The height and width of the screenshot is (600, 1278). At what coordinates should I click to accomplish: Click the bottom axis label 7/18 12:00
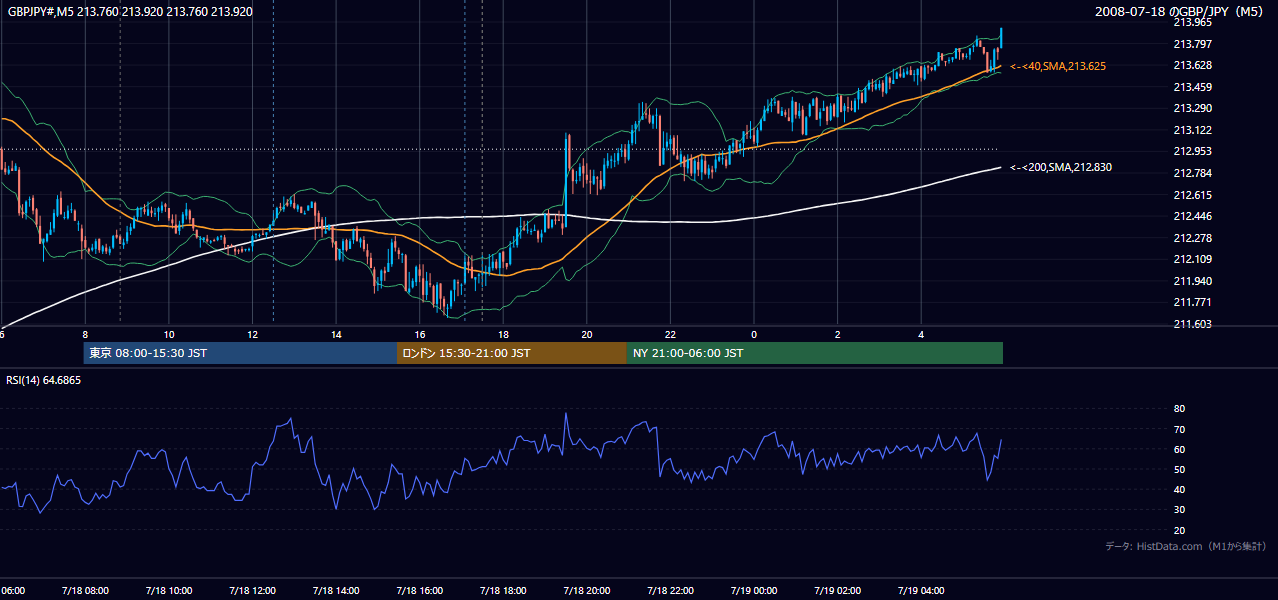pos(251,591)
